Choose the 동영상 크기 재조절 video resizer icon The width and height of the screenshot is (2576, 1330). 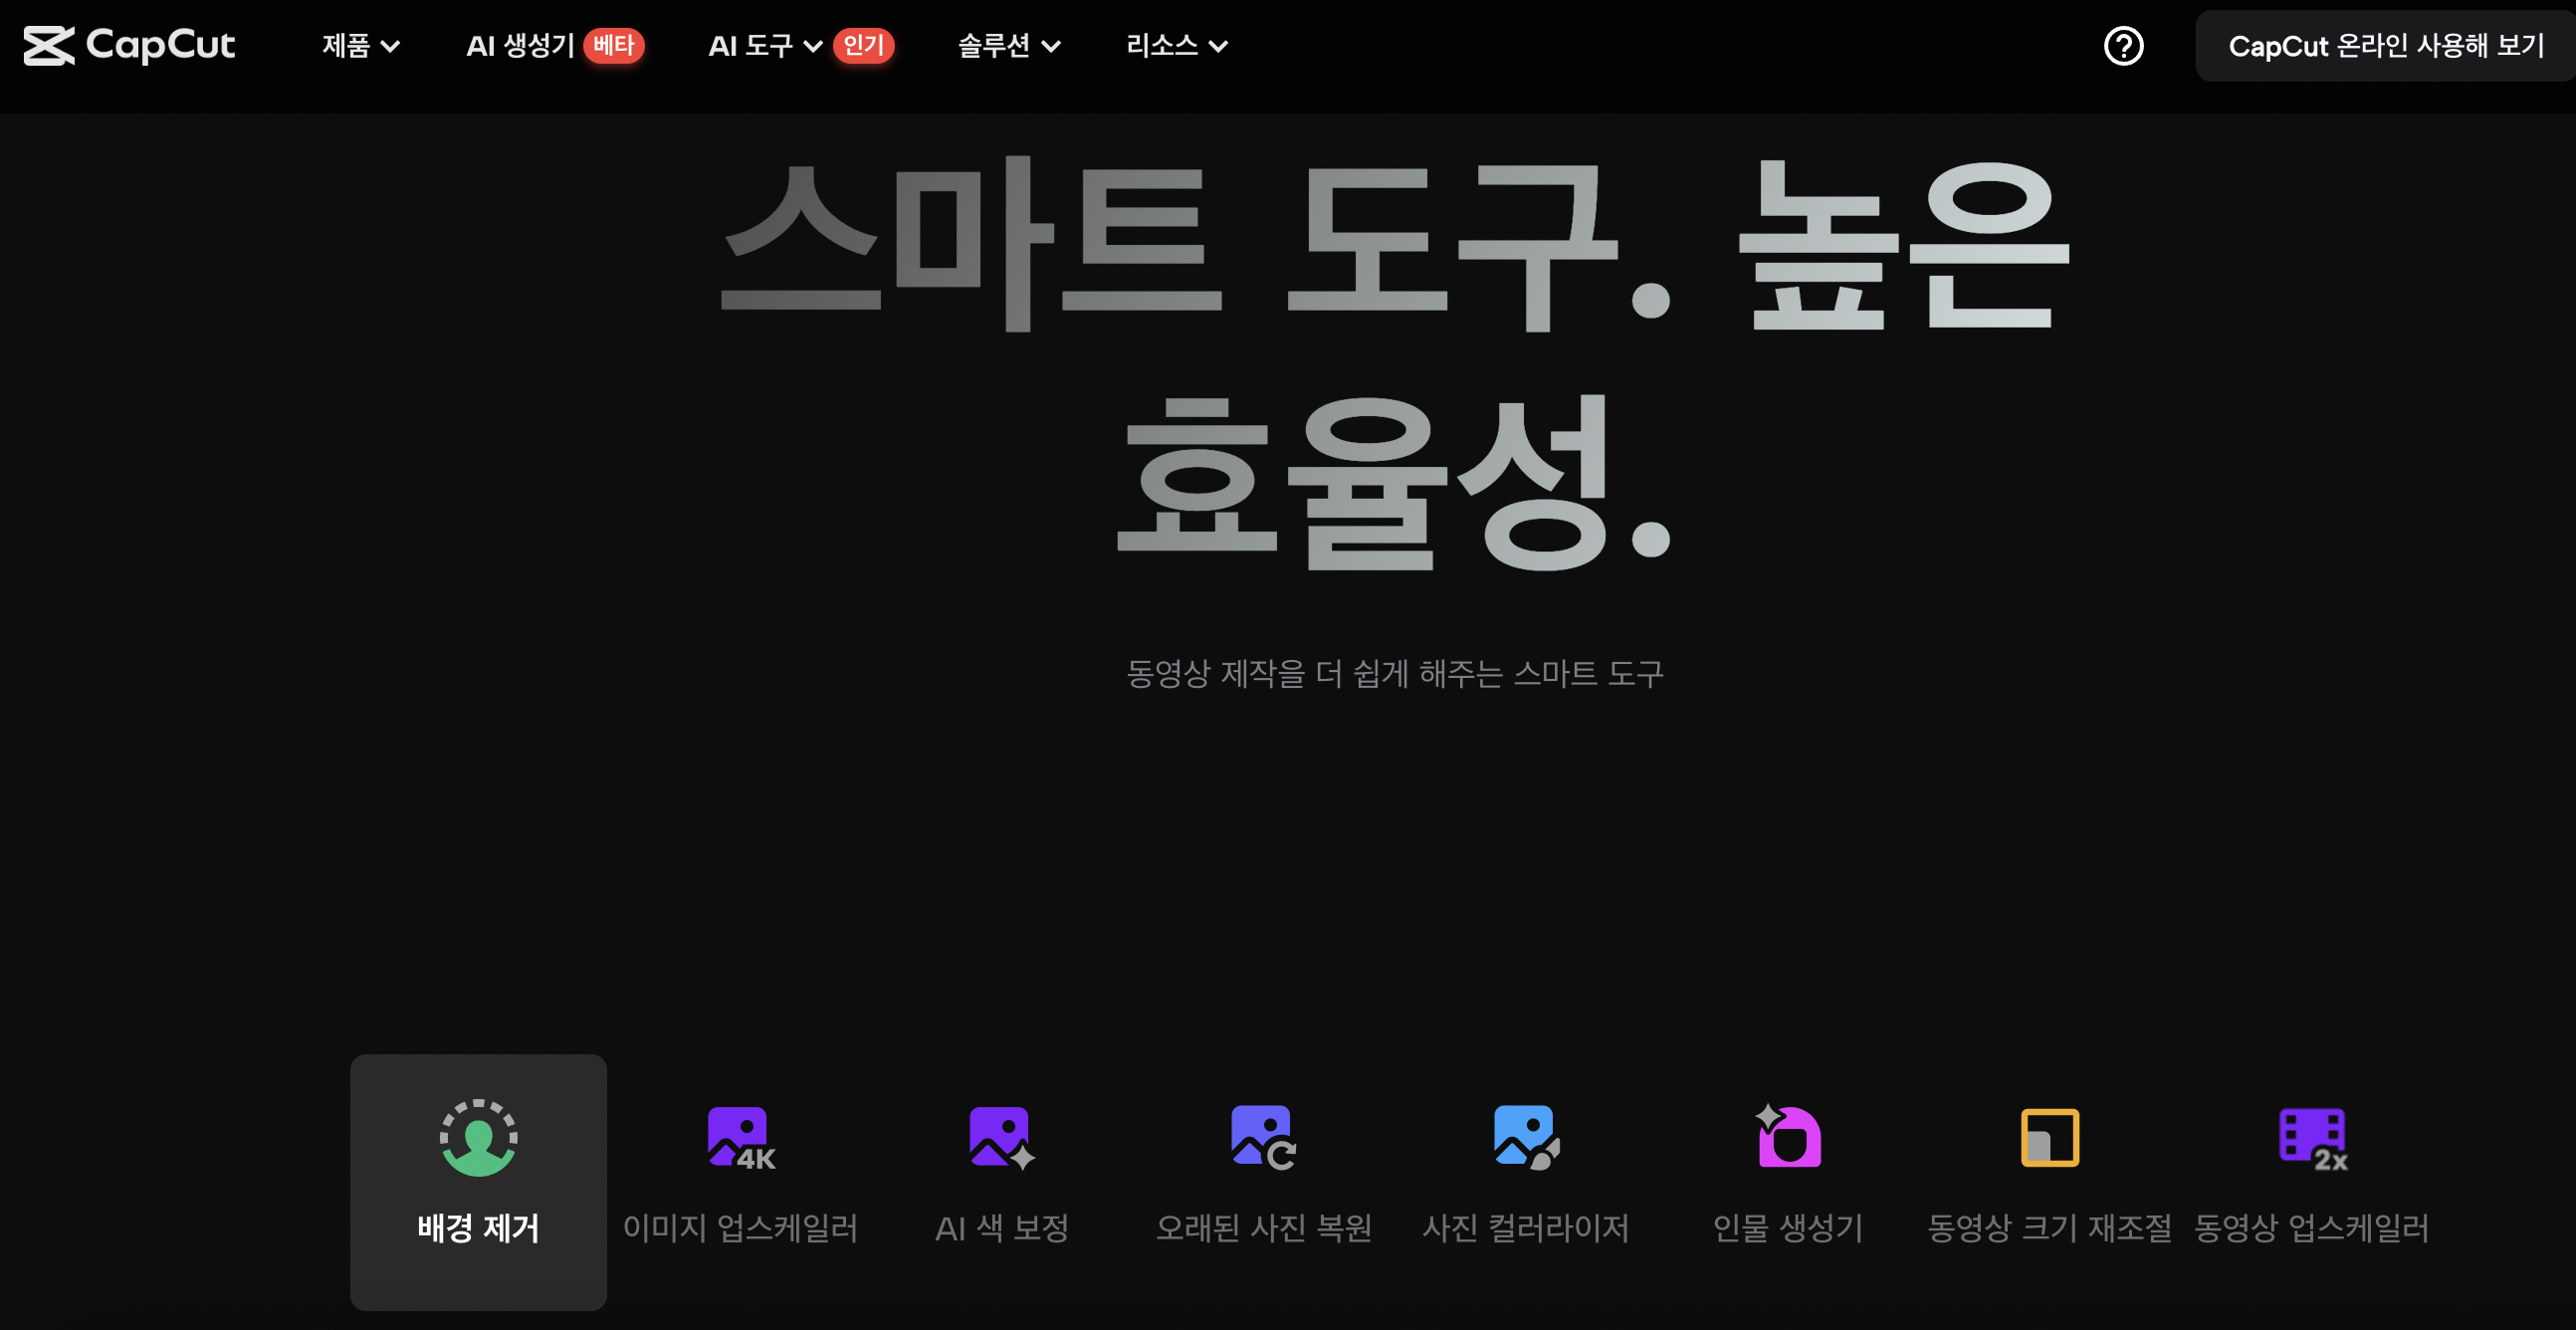[x=2049, y=1138]
